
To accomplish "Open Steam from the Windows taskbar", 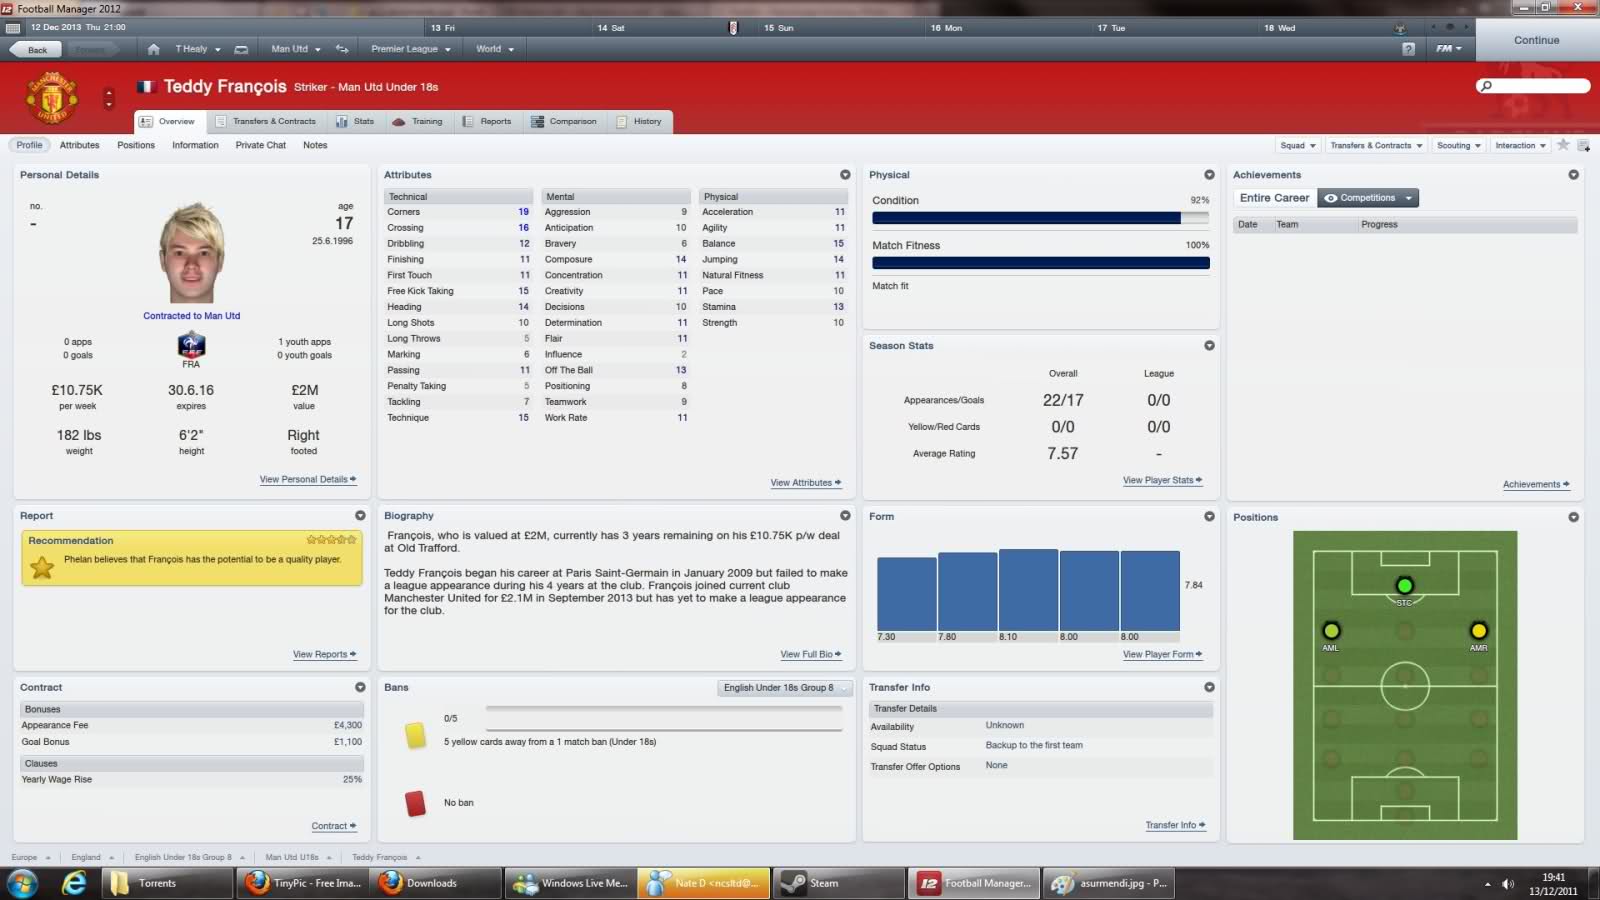I will click(x=824, y=883).
